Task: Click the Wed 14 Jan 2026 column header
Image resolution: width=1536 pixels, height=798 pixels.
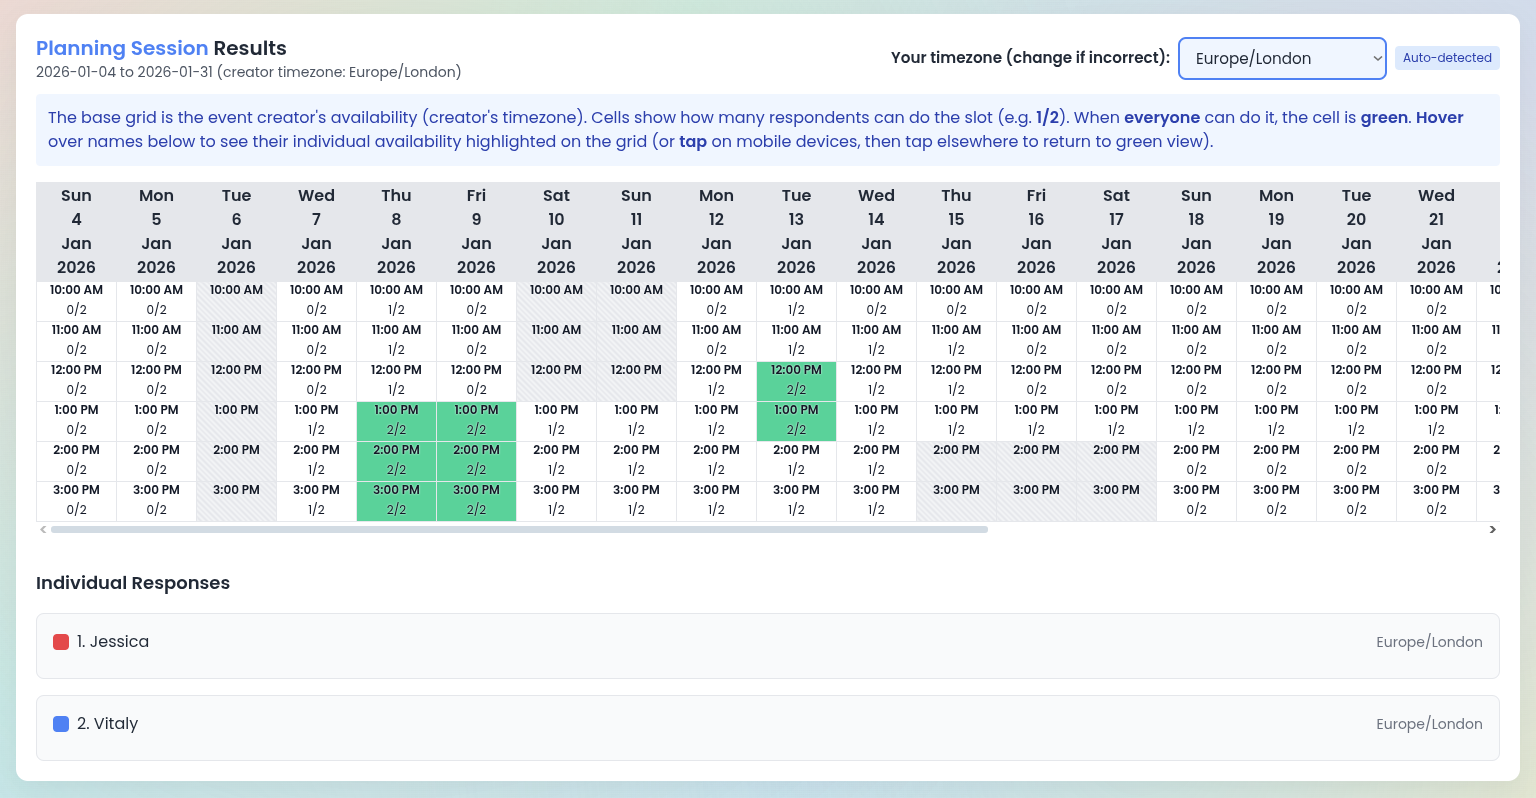Action: click(876, 231)
